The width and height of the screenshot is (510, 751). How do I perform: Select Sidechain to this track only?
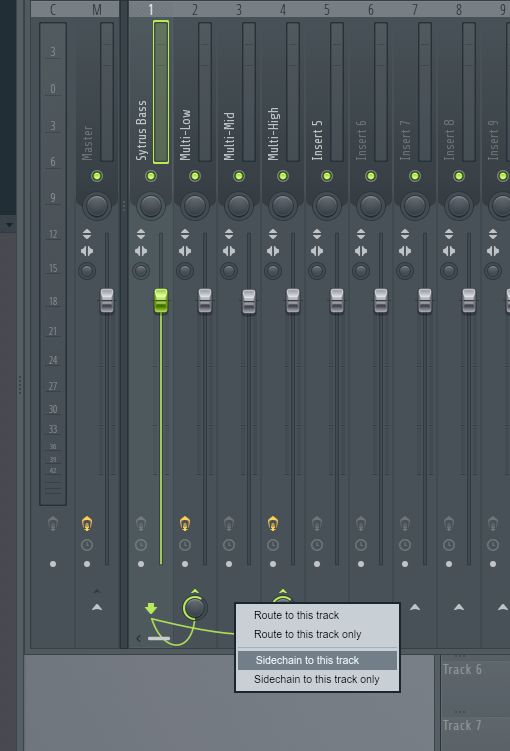[x=317, y=679]
